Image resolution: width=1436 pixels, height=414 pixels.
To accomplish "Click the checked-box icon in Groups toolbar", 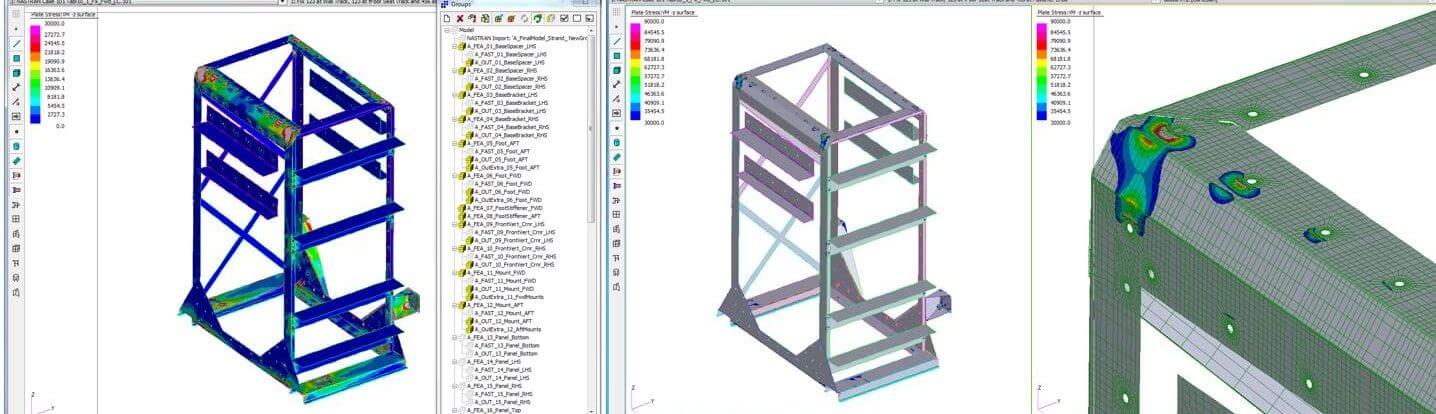I will 564,18.
